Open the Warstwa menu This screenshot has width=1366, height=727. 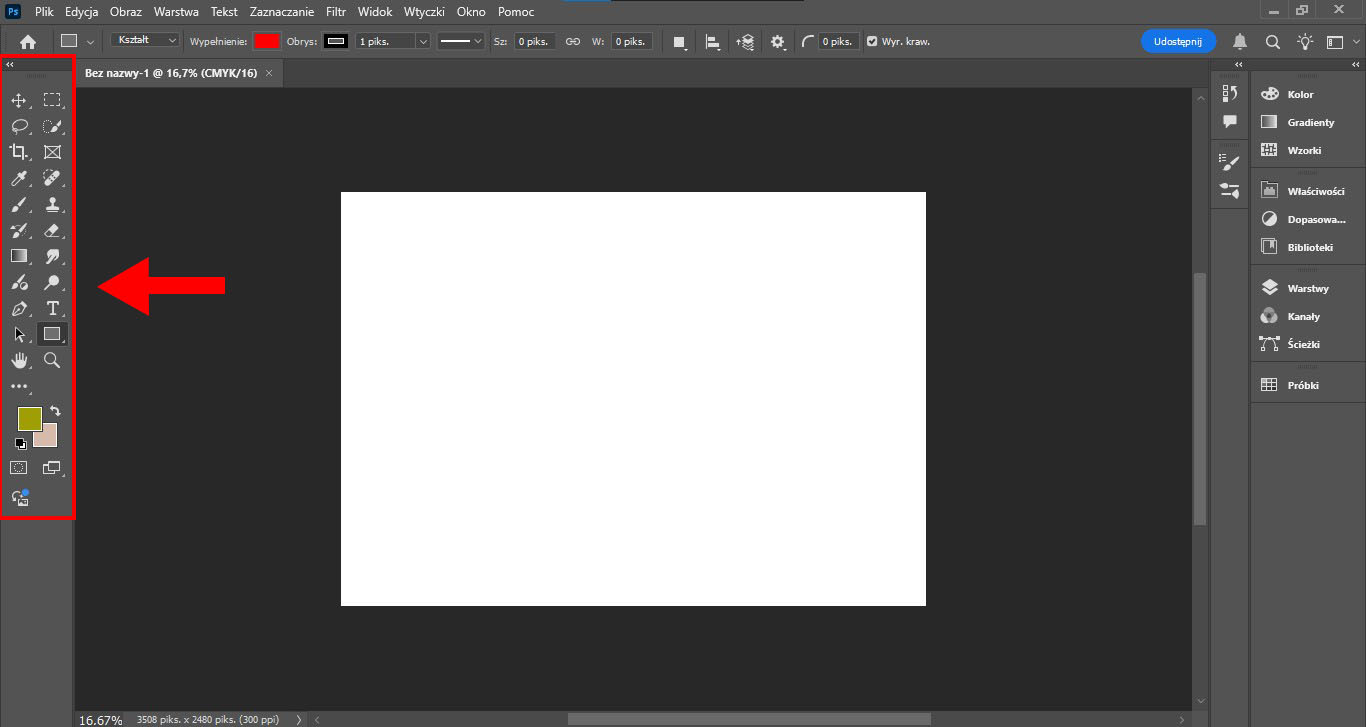176,12
